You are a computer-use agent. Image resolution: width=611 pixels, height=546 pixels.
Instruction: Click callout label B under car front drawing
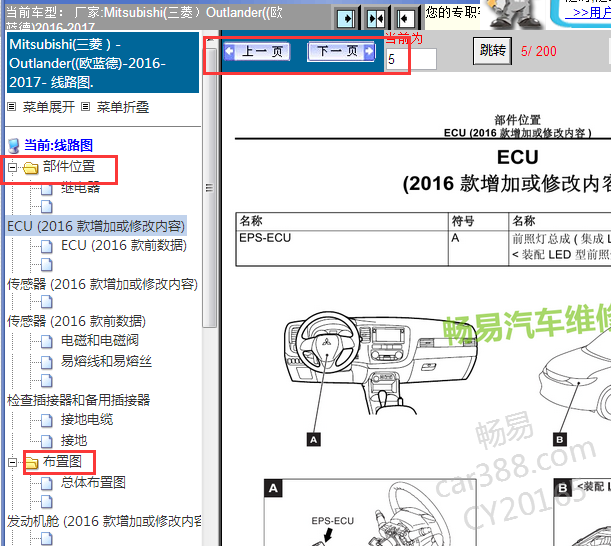560,440
